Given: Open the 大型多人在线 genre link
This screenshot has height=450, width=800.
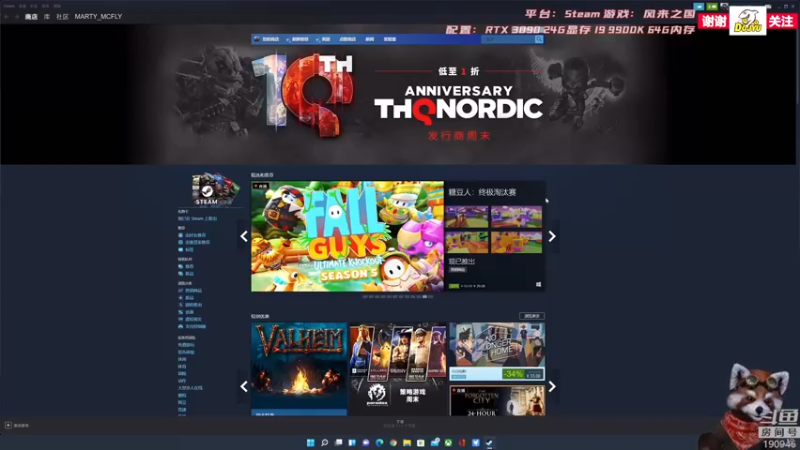Looking at the screenshot, I should (x=190, y=388).
